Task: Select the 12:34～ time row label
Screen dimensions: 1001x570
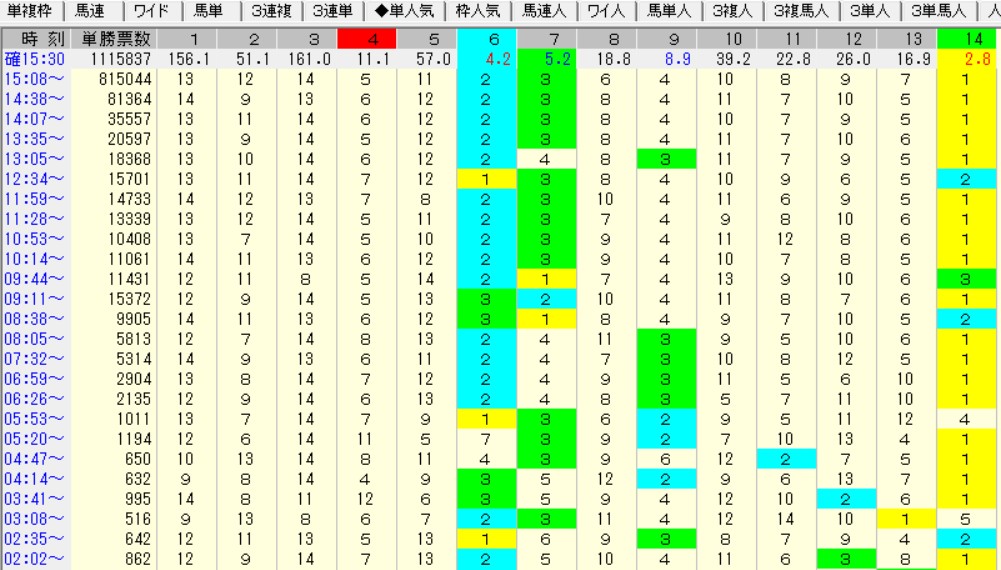Action: (x=35, y=179)
